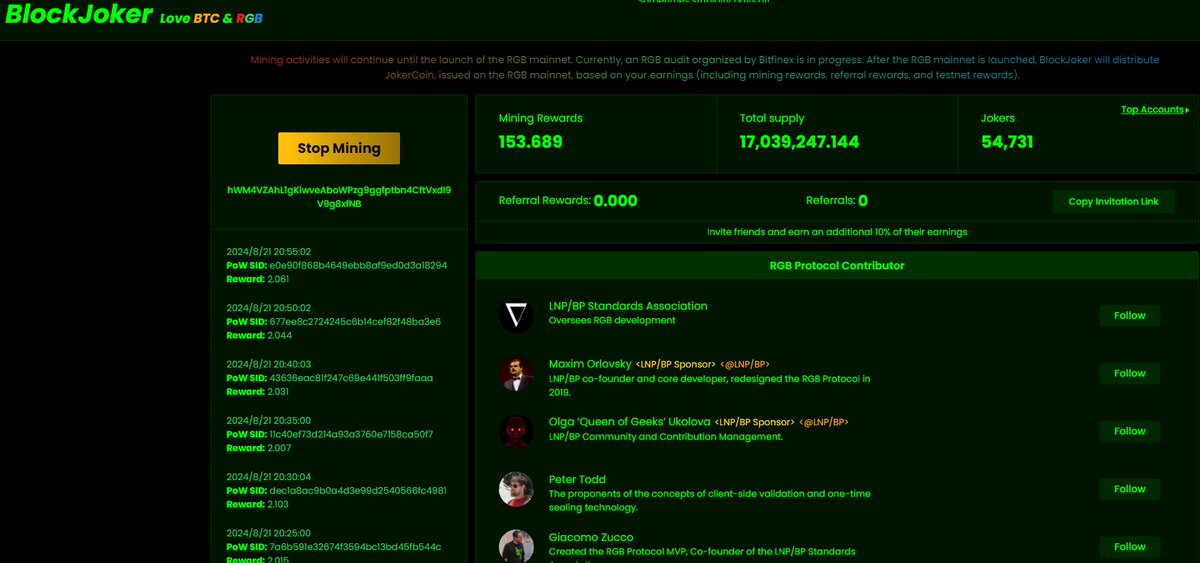Click Olga Ukolova's @LNP/BP tag

pos(823,423)
